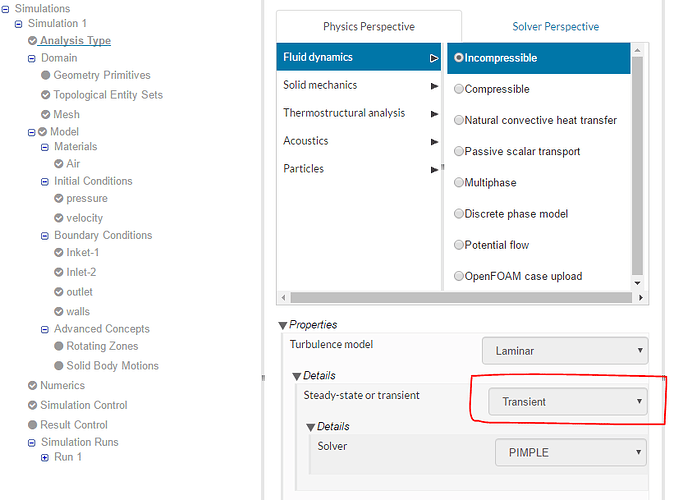
Task: Open the Turbulence model dropdown
Action: point(565,351)
